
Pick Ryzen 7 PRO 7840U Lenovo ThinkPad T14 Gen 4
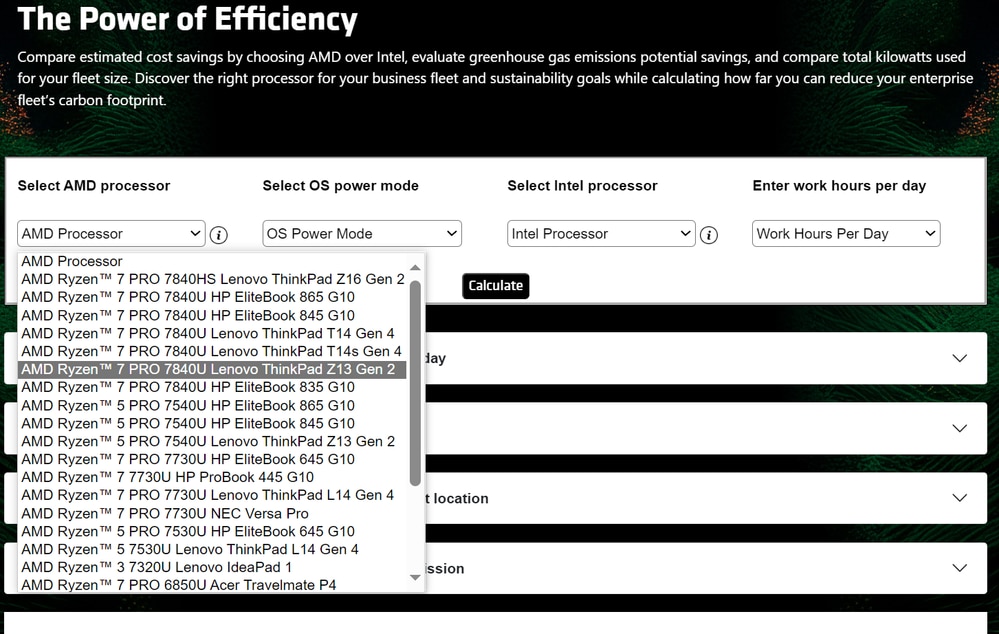pyautogui.click(x=212, y=333)
